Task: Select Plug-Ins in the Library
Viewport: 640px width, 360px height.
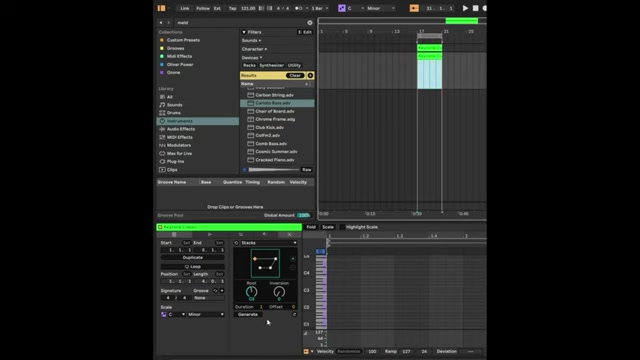Action: click(x=175, y=162)
